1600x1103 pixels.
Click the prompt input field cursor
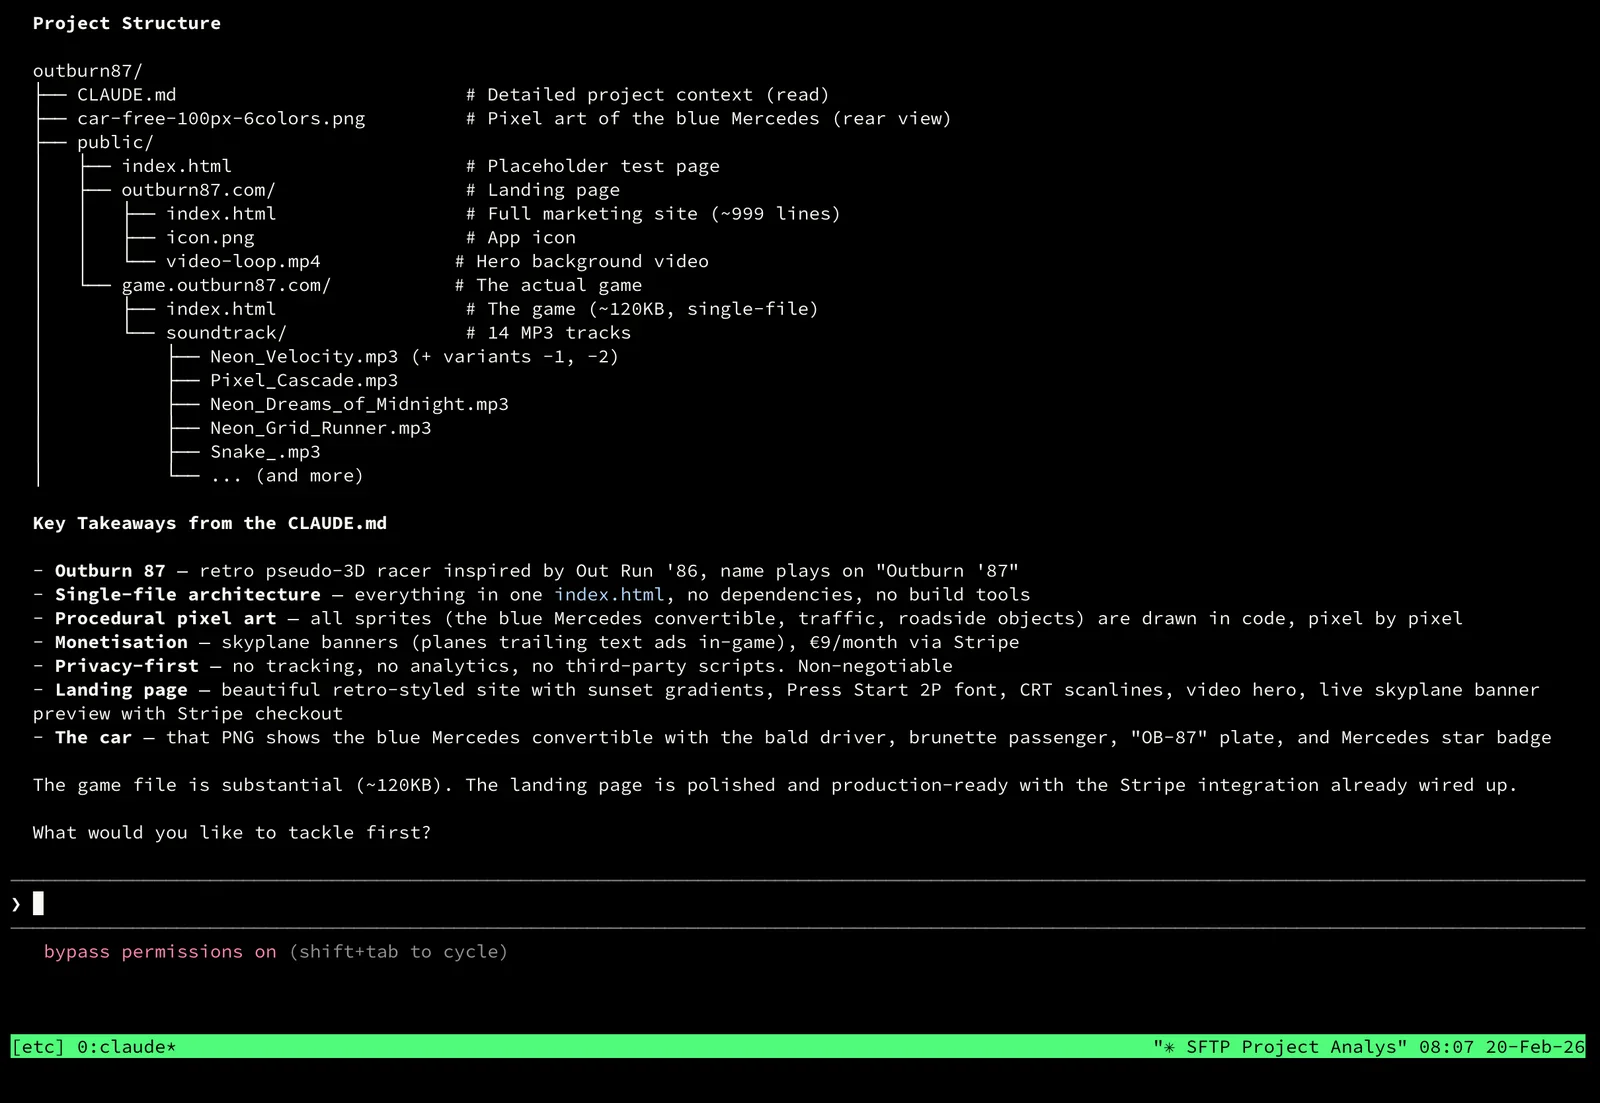point(38,904)
